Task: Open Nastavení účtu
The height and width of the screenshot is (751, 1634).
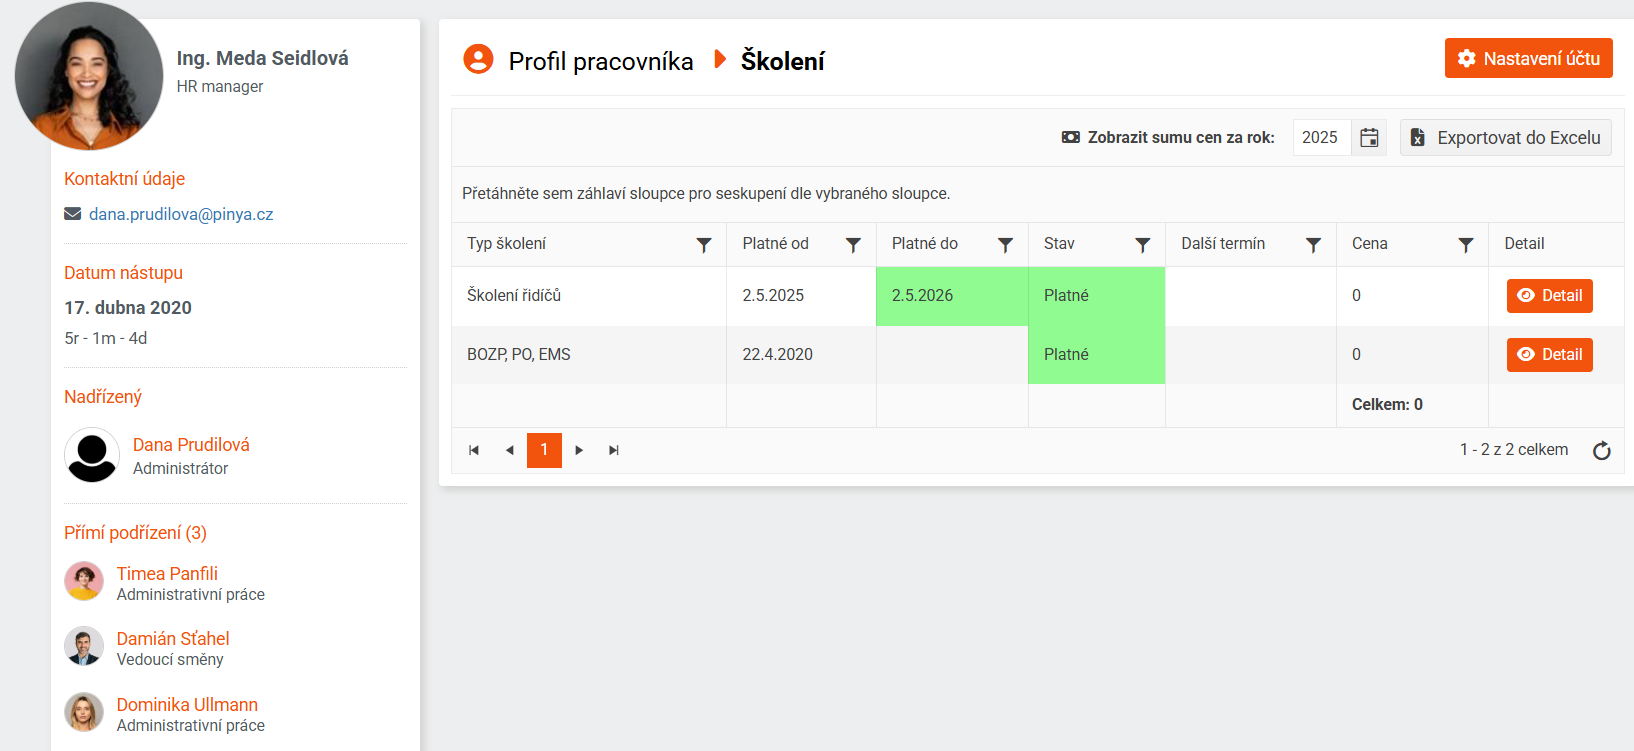Action: (1528, 58)
